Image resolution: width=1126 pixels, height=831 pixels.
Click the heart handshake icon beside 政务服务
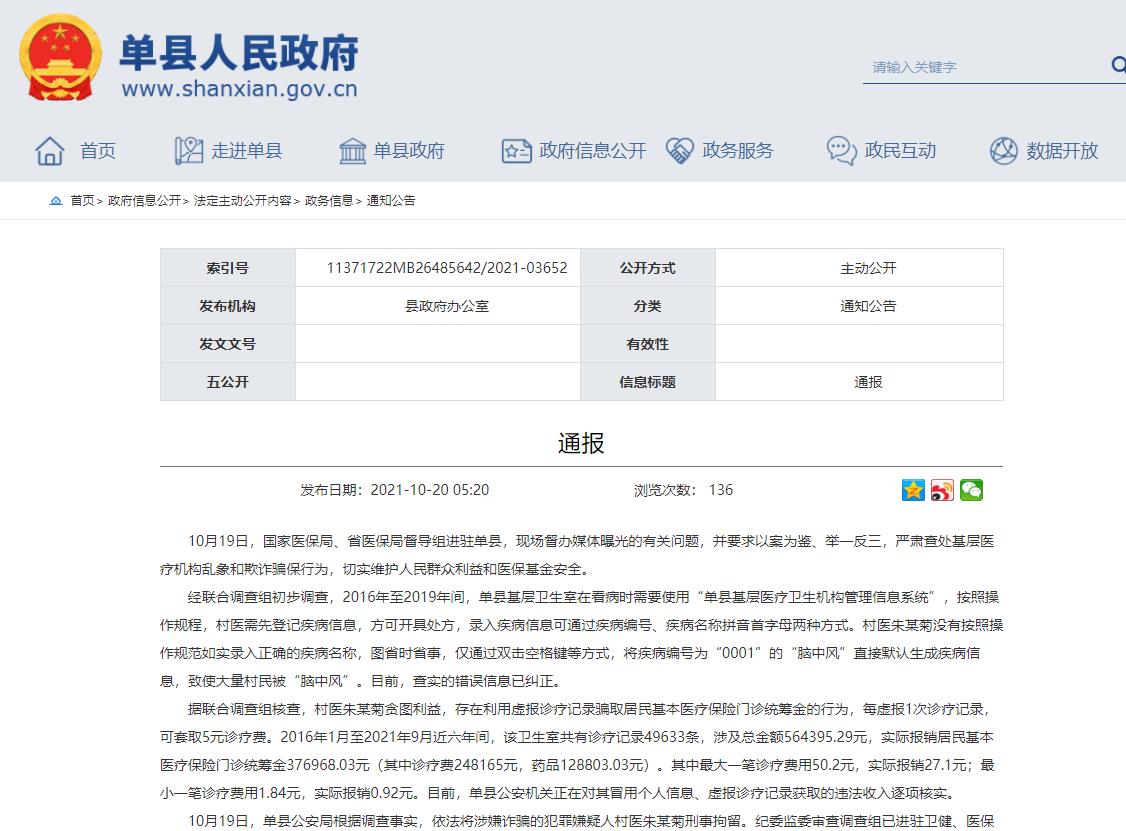coord(680,151)
